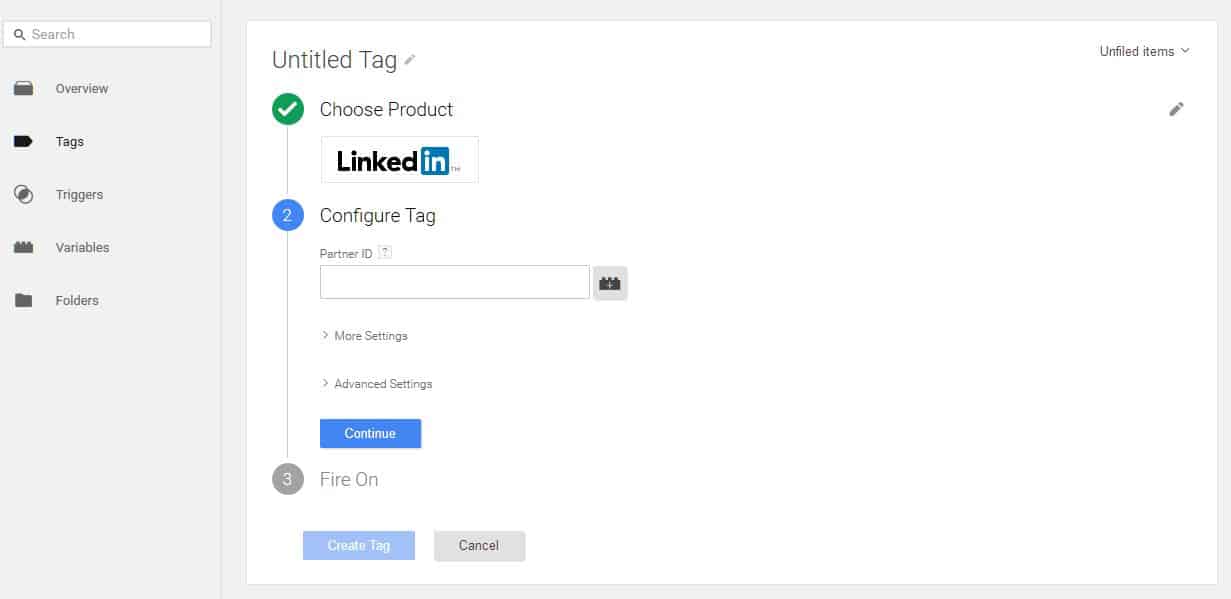Select the LinkedIn product logo tile
The height and width of the screenshot is (599, 1231).
click(400, 160)
